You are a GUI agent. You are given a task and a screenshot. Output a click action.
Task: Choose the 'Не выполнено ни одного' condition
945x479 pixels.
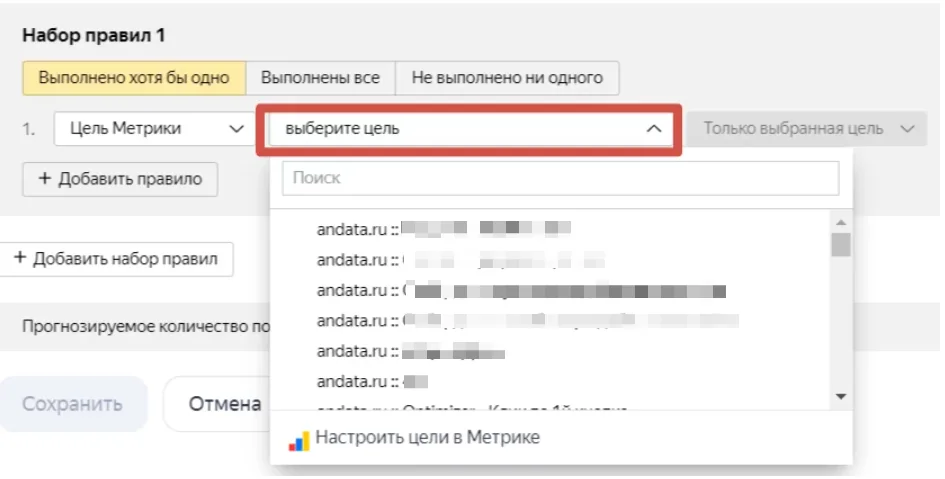pyautogui.click(x=507, y=78)
